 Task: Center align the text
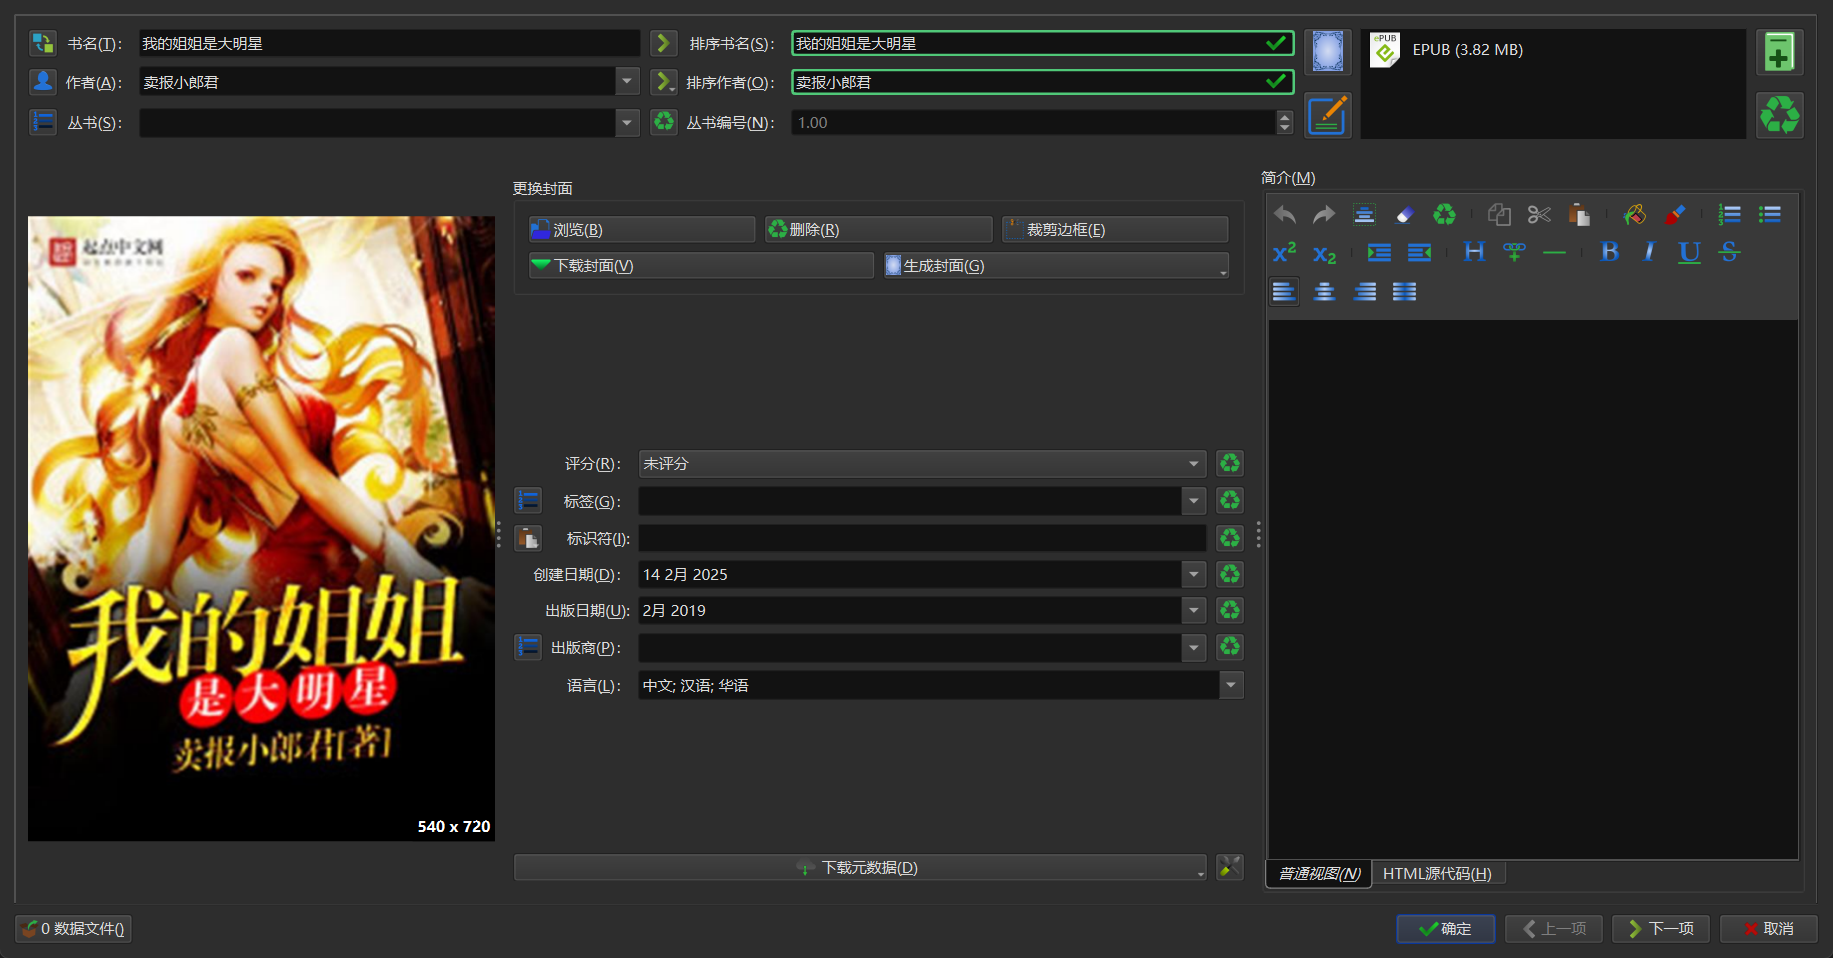point(1324,292)
